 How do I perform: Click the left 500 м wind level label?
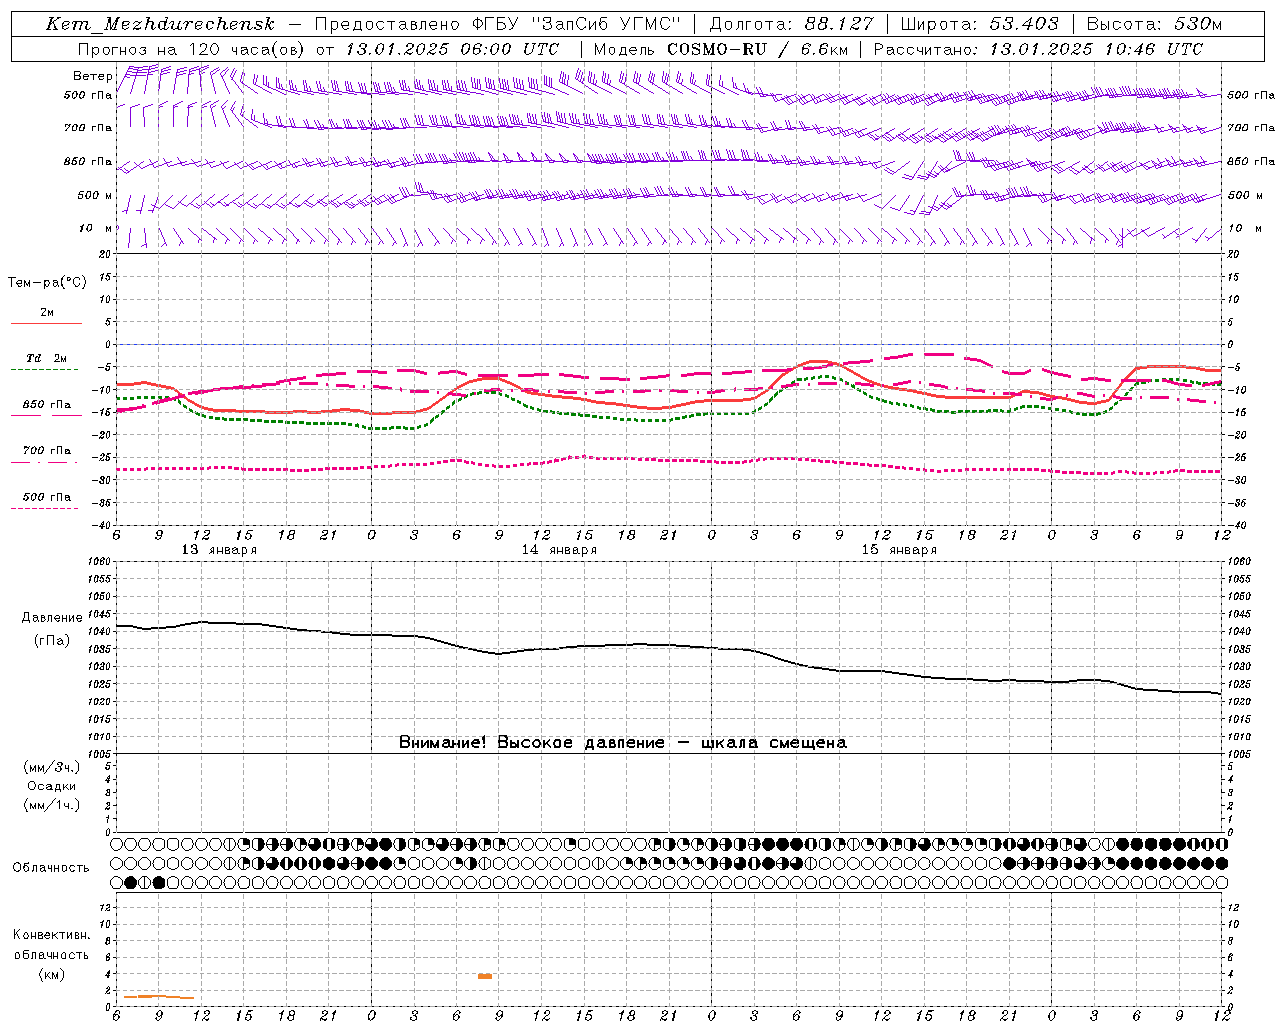95,195
